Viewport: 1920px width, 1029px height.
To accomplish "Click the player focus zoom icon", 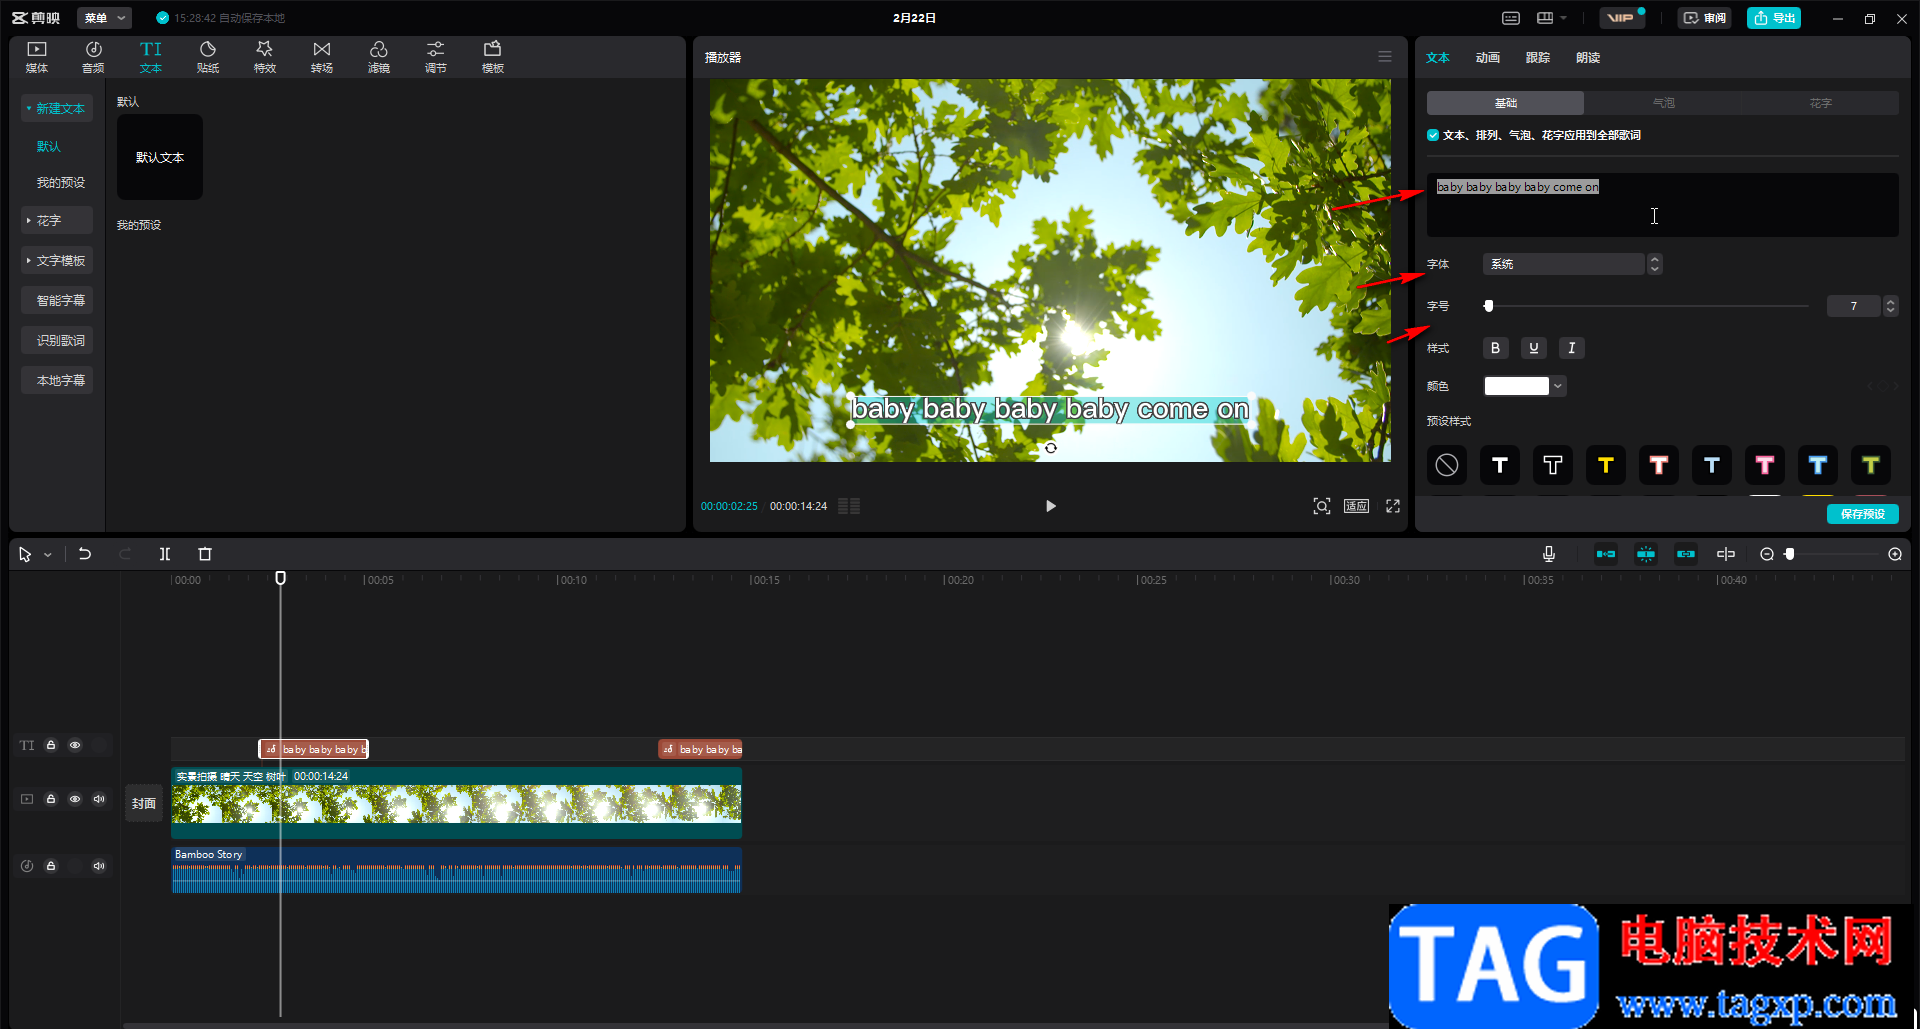I will (x=1322, y=506).
